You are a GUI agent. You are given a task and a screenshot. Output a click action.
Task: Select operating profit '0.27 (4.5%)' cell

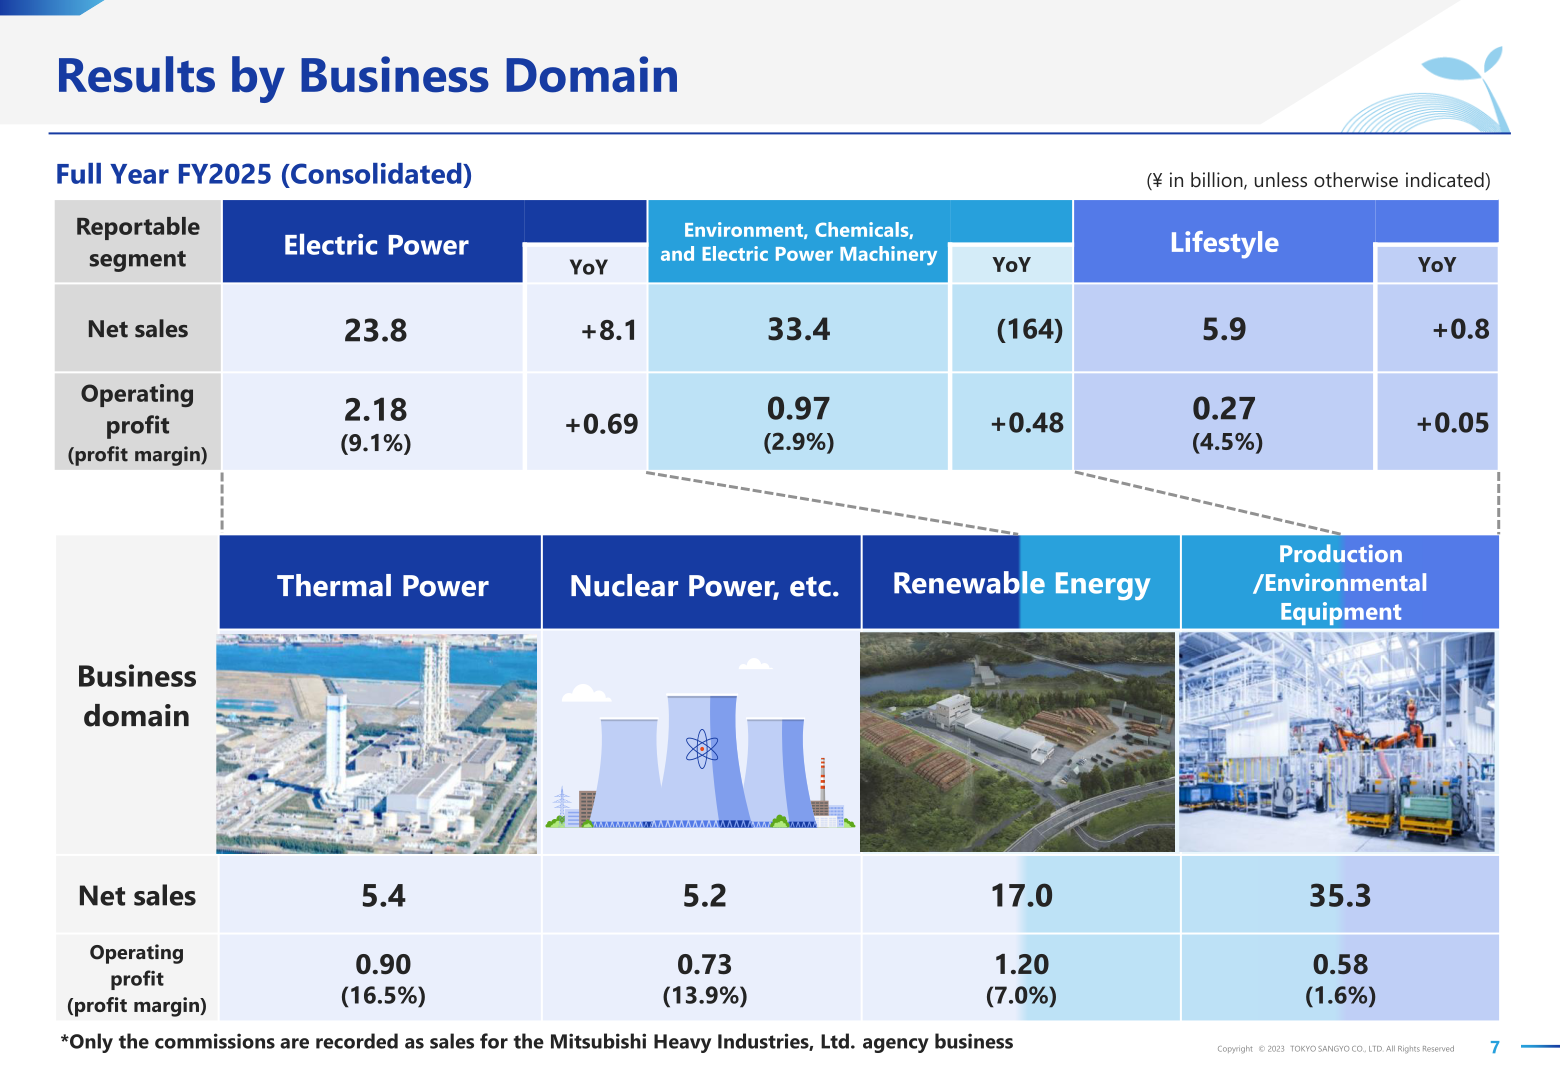1224,423
